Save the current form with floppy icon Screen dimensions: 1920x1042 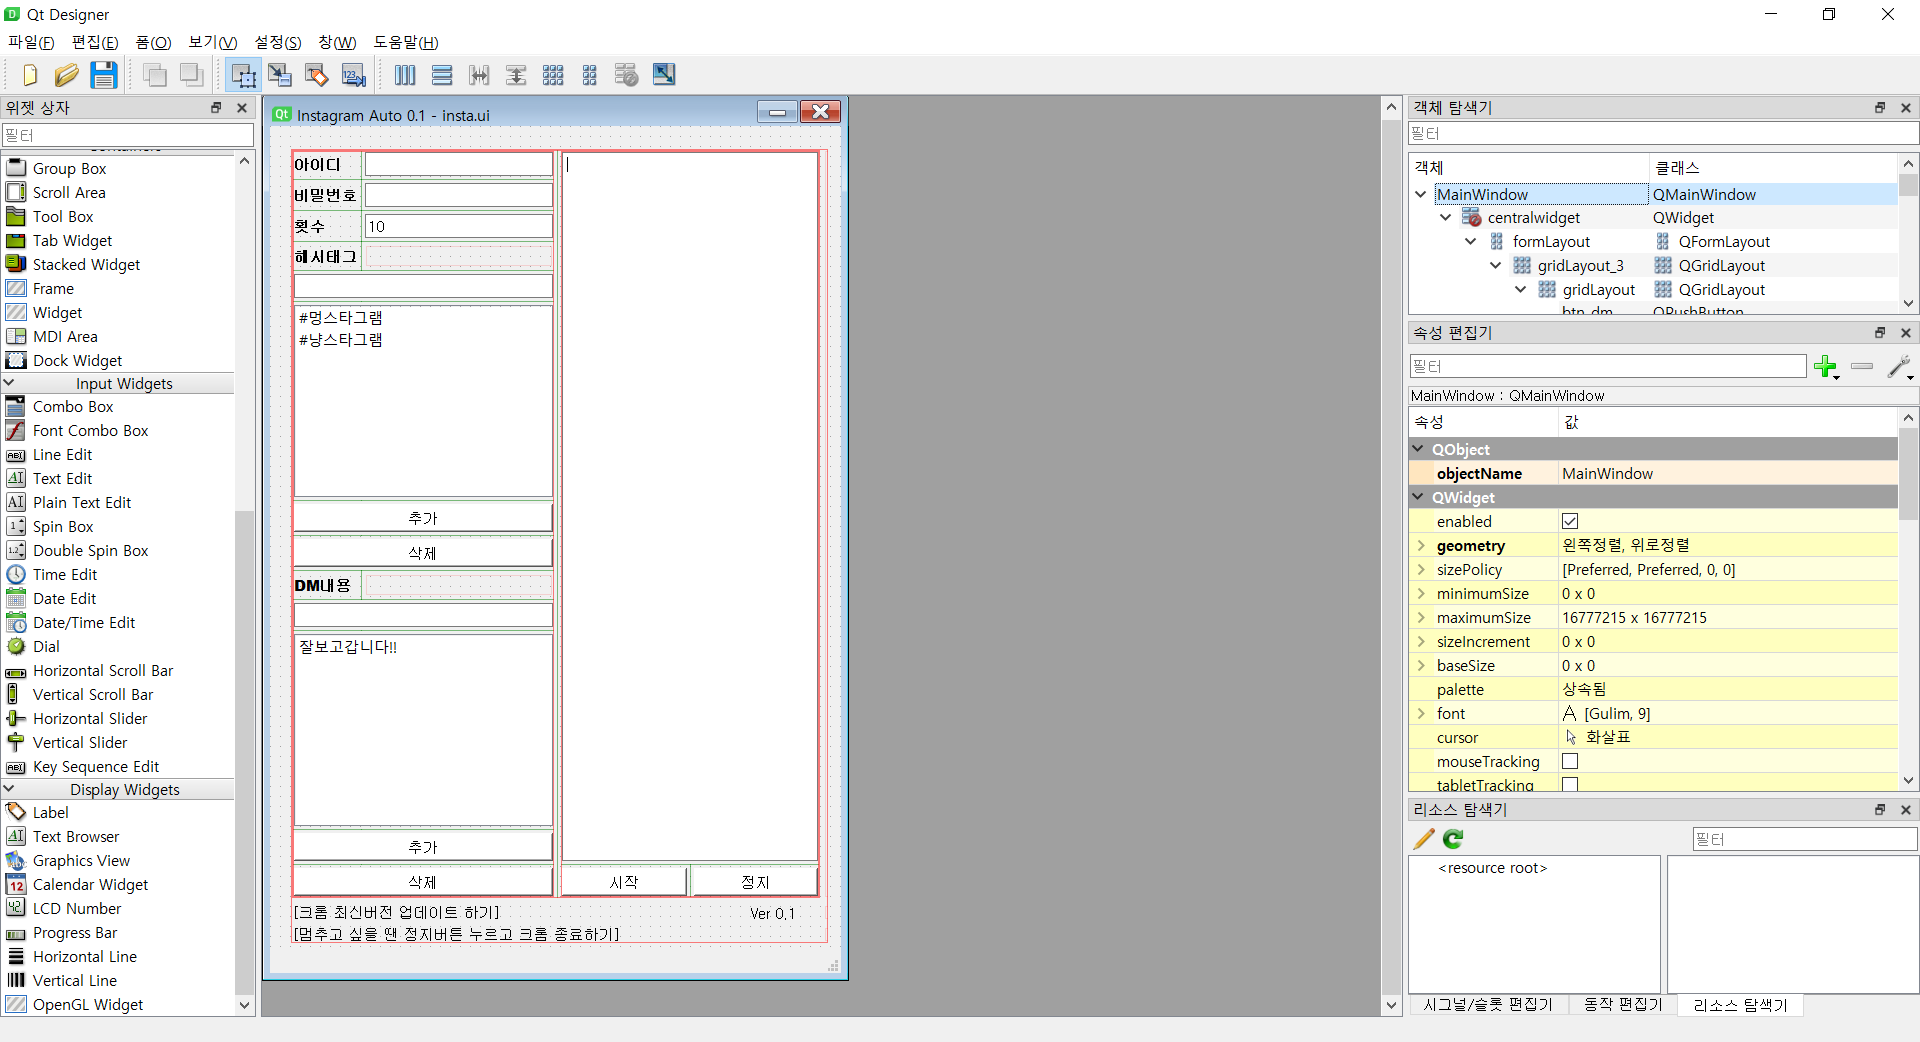click(x=103, y=75)
